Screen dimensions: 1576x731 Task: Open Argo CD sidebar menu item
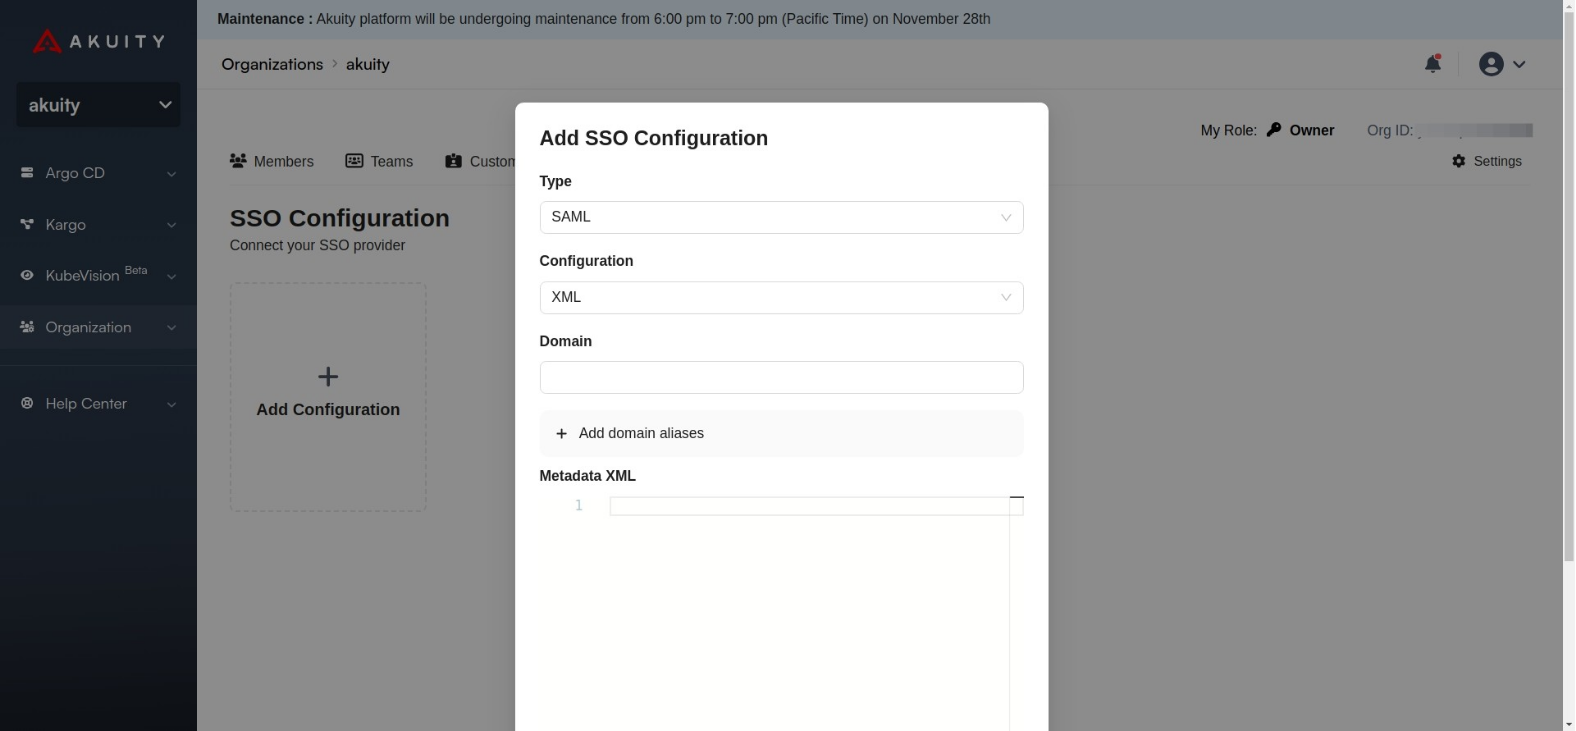(x=98, y=173)
